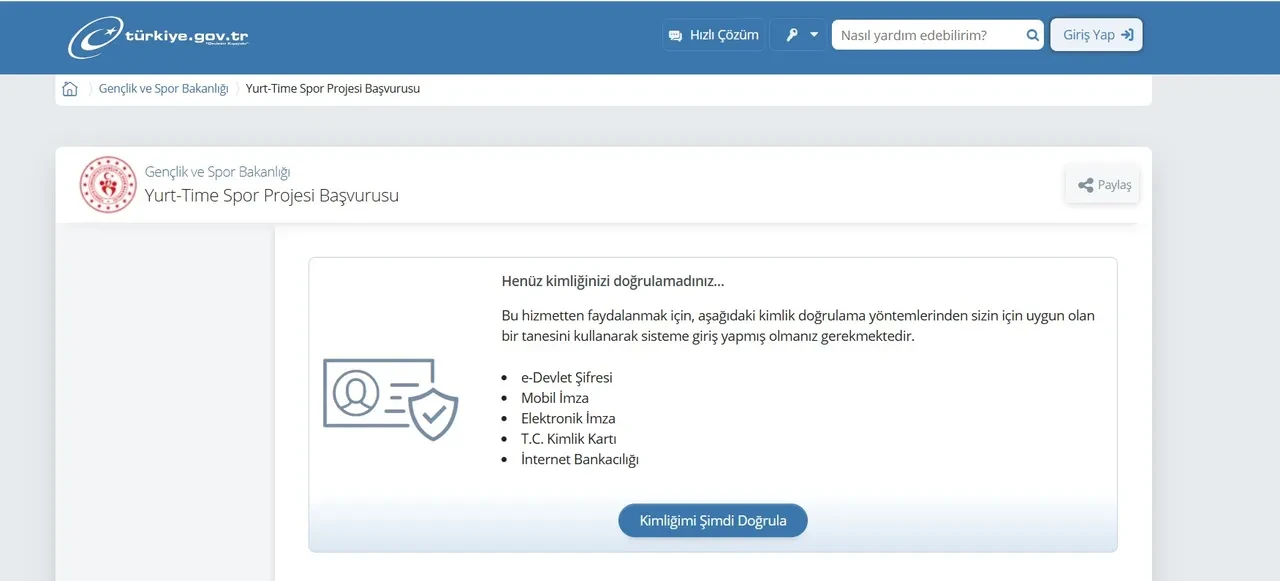Click the share icon beside Paylaş

coord(1084,184)
